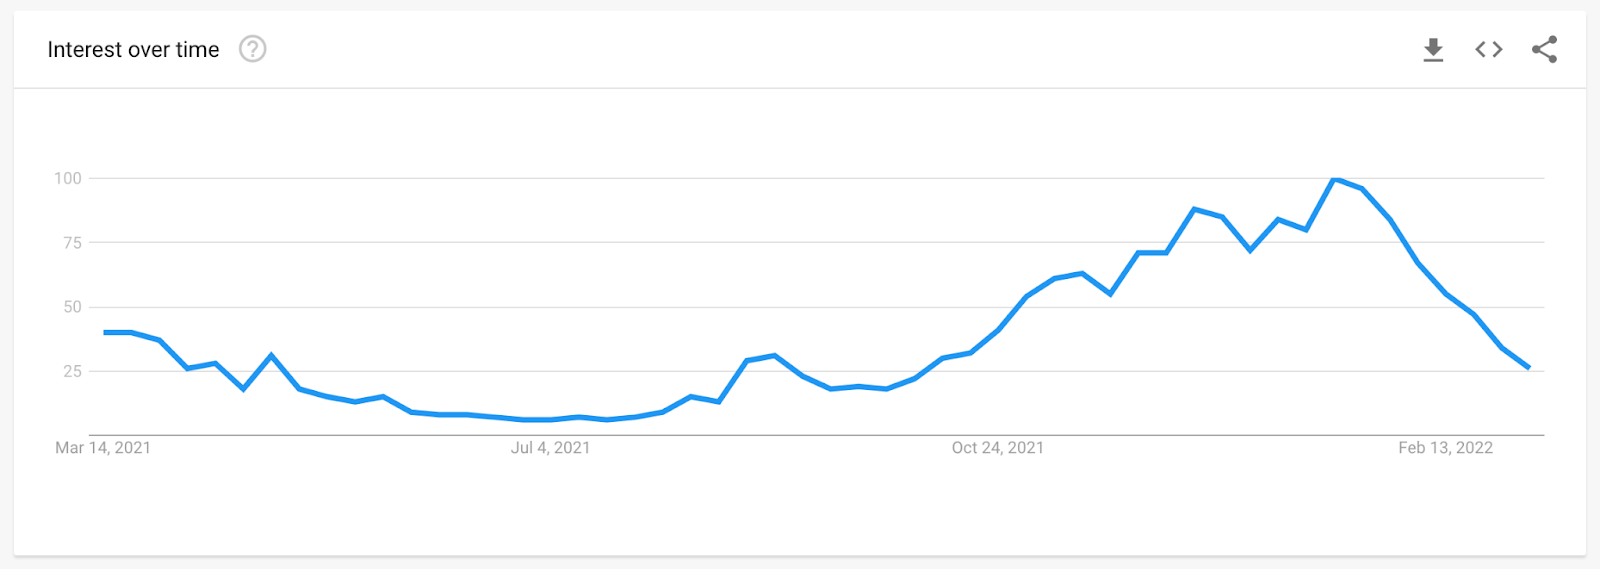1600x569 pixels.
Task: Click the Jul 4, 2021 date label
Action: point(550,448)
